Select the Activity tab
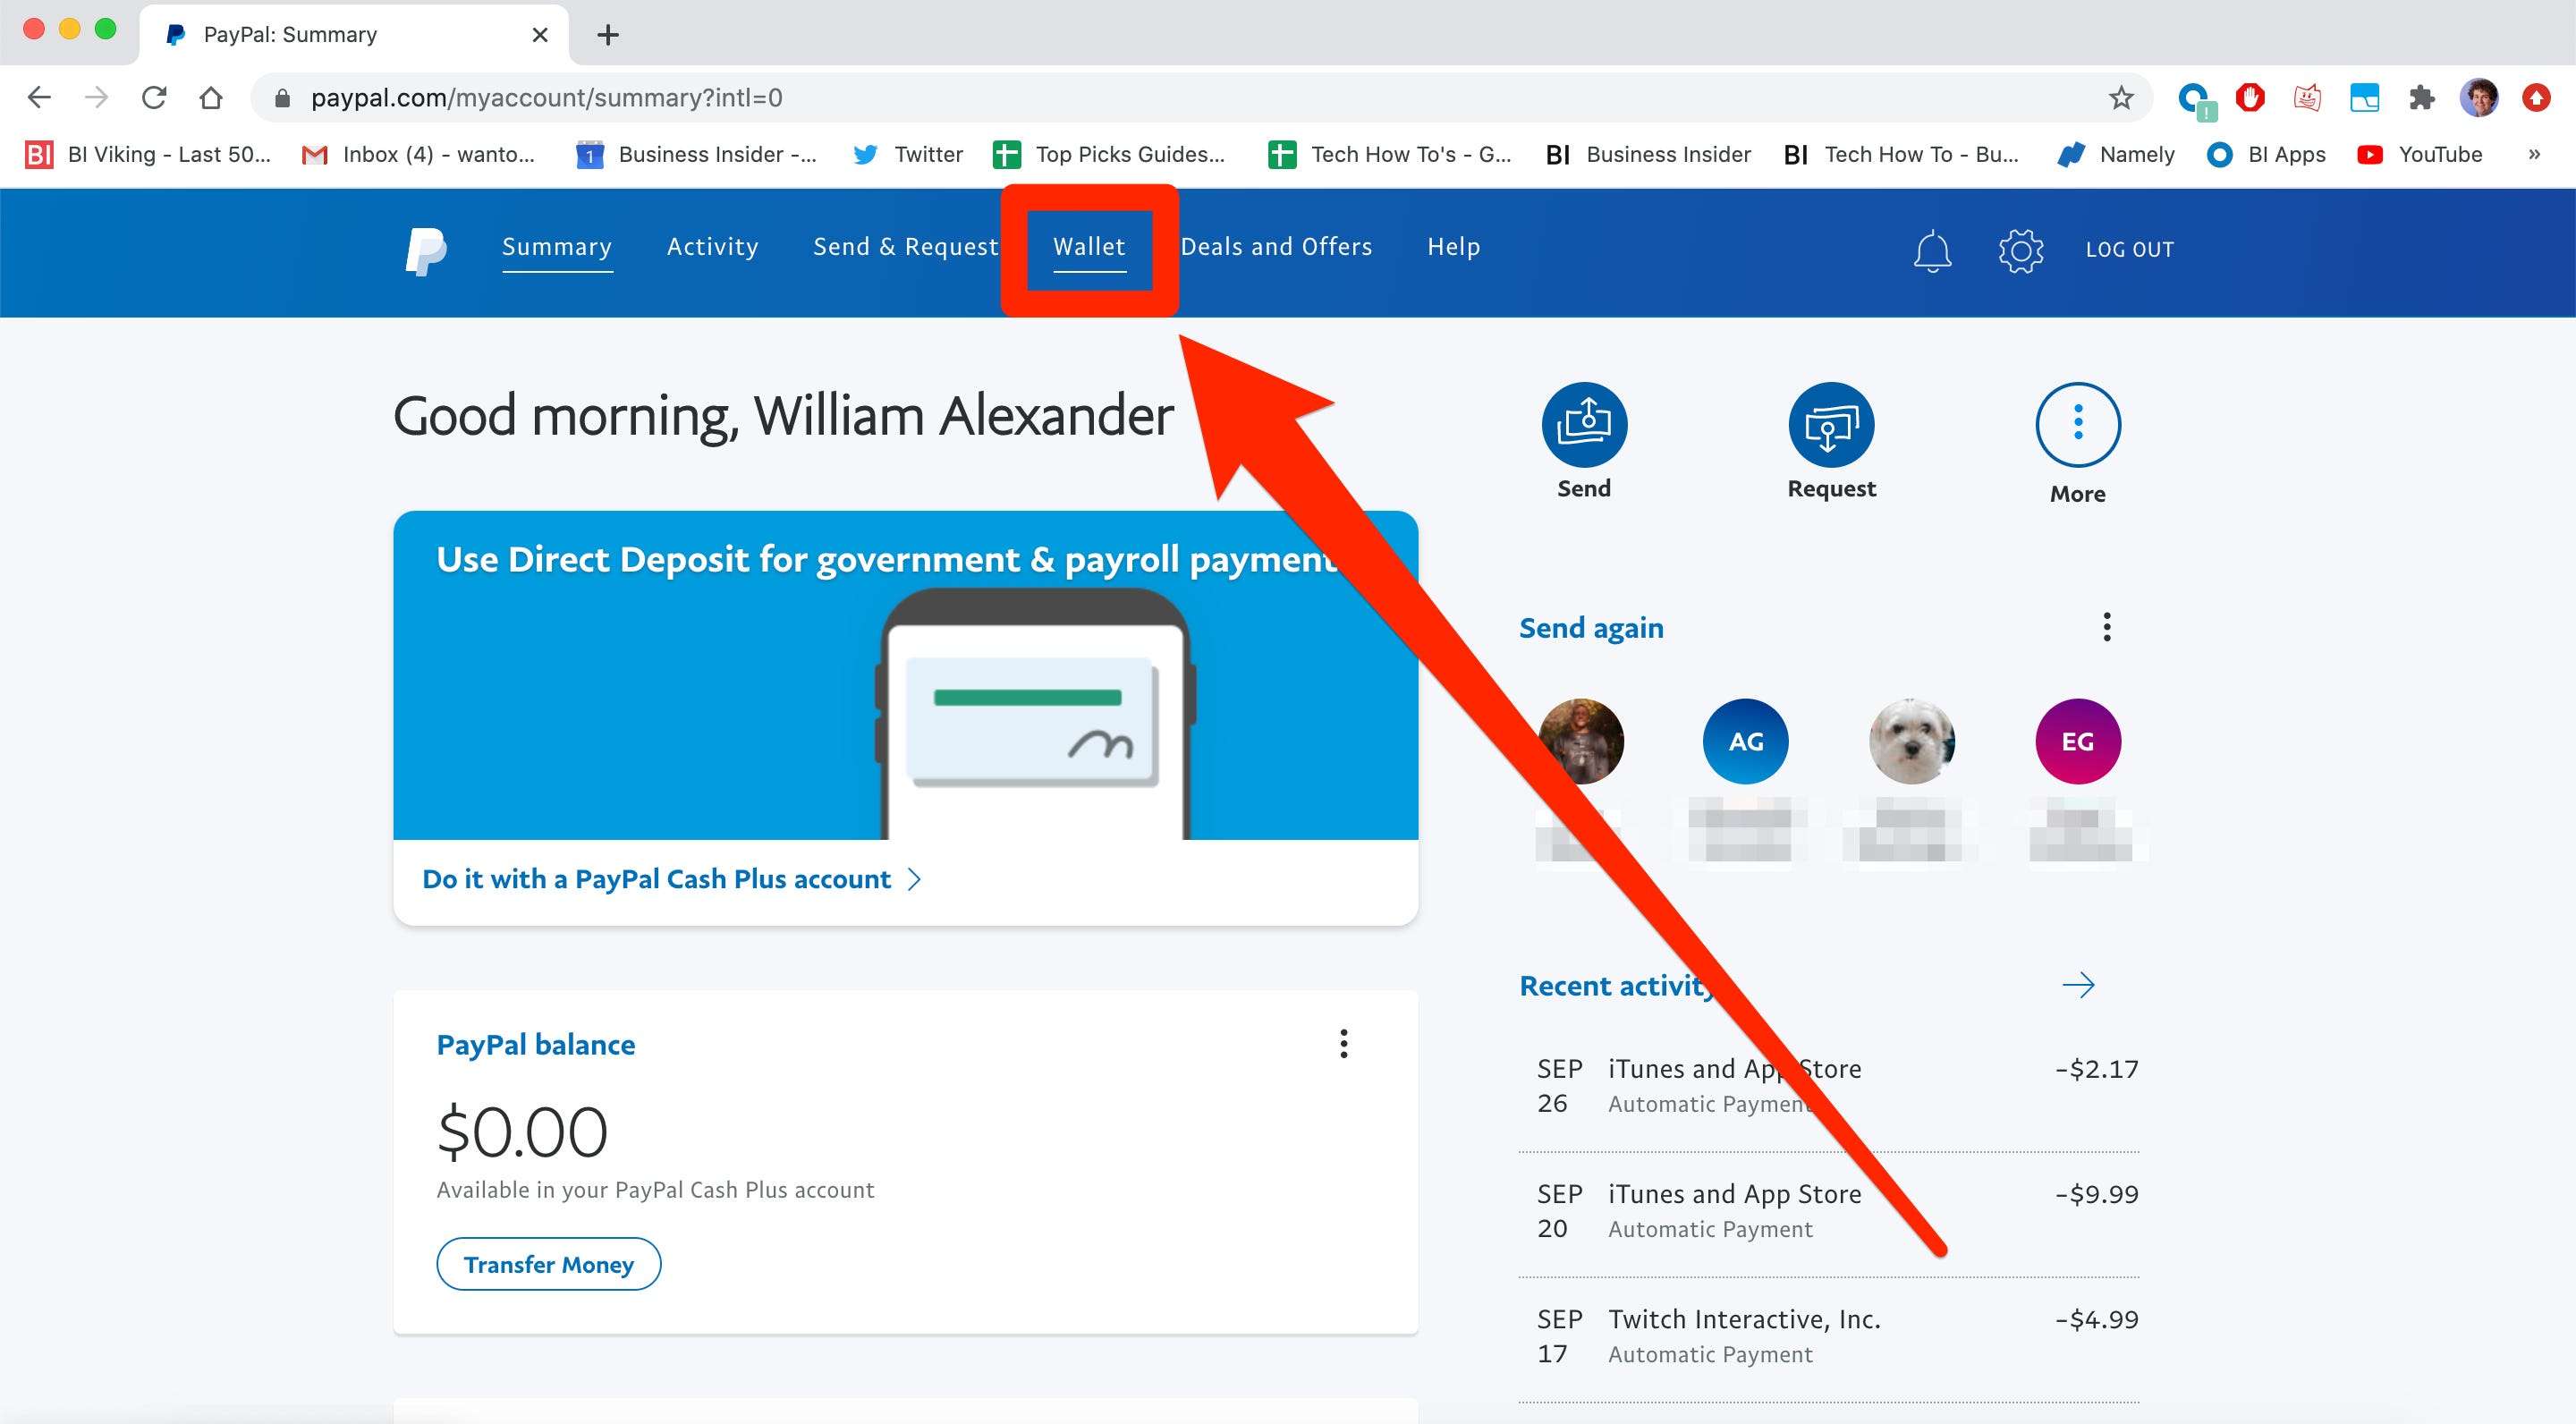The image size is (2576, 1424). pyautogui.click(x=710, y=247)
